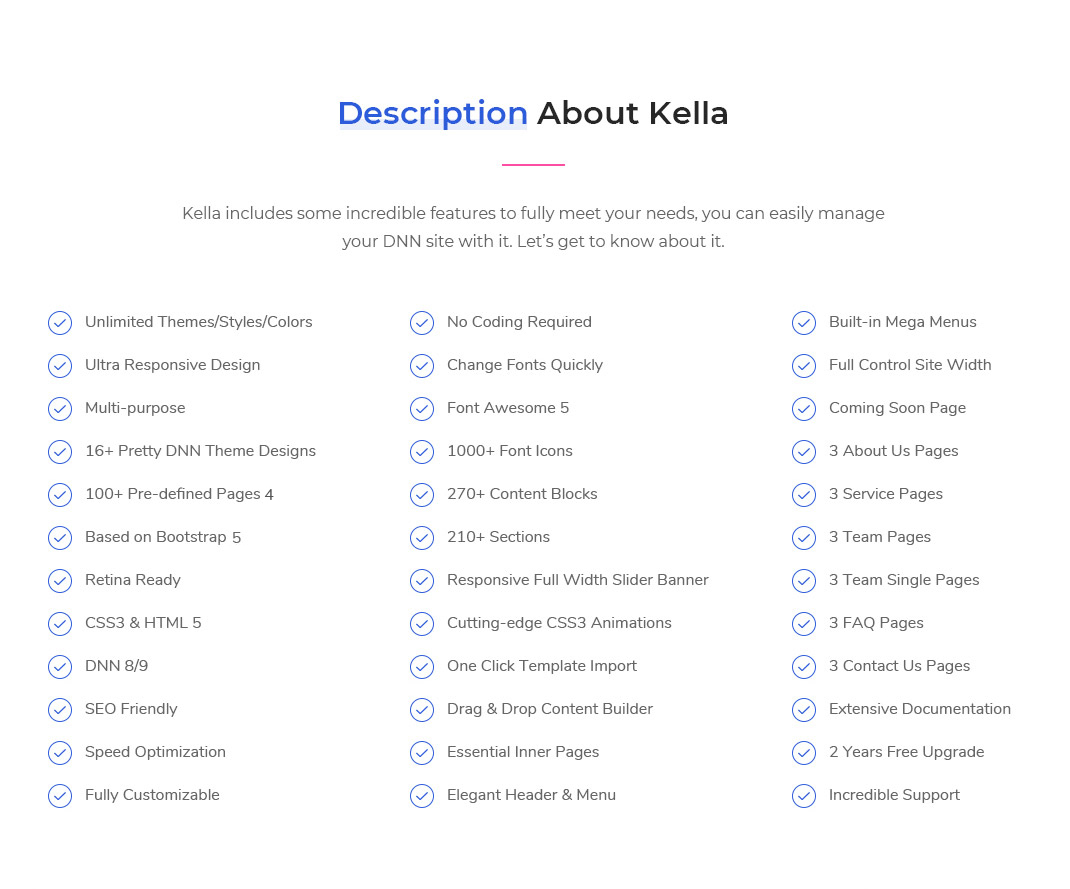Click the circle check beside SEO Friendly

(60, 710)
